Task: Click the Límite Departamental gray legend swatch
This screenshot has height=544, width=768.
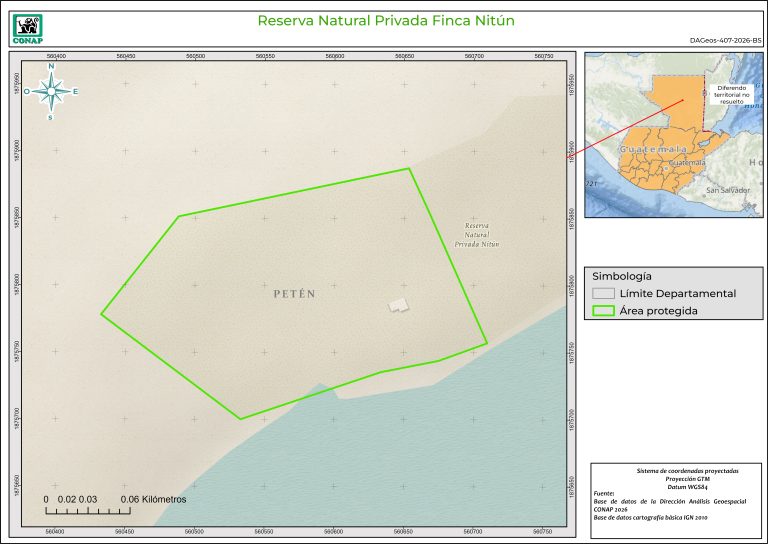Action: point(602,294)
